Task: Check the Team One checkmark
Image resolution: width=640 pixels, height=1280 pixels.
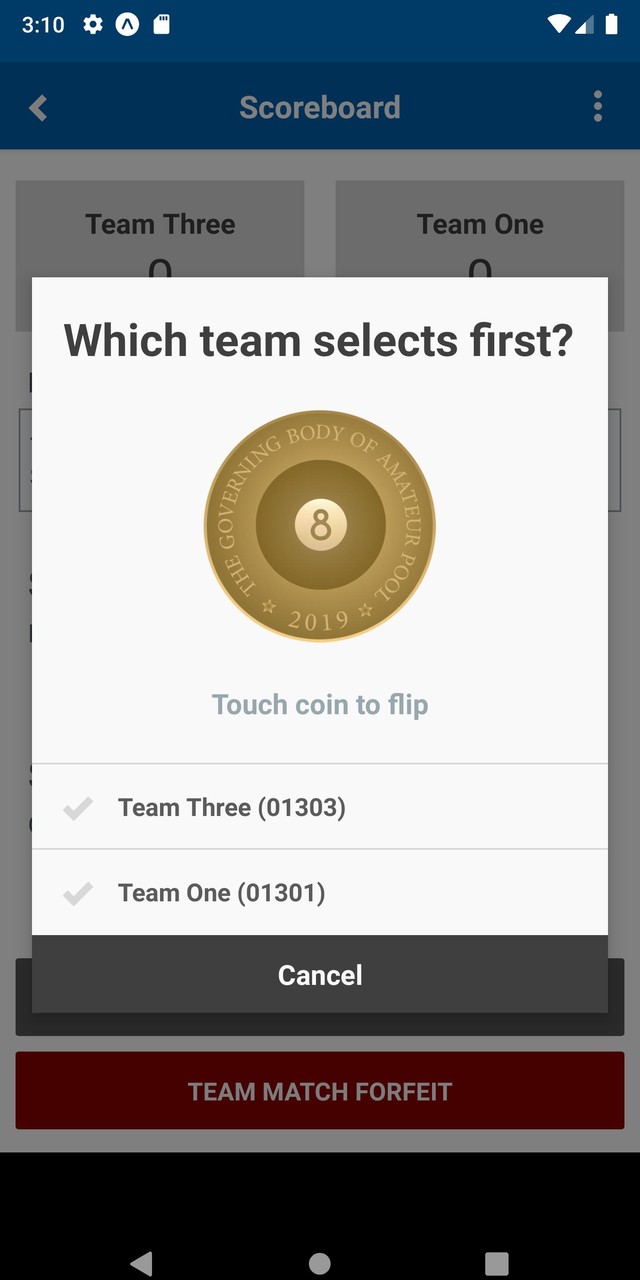Action: [x=77, y=893]
